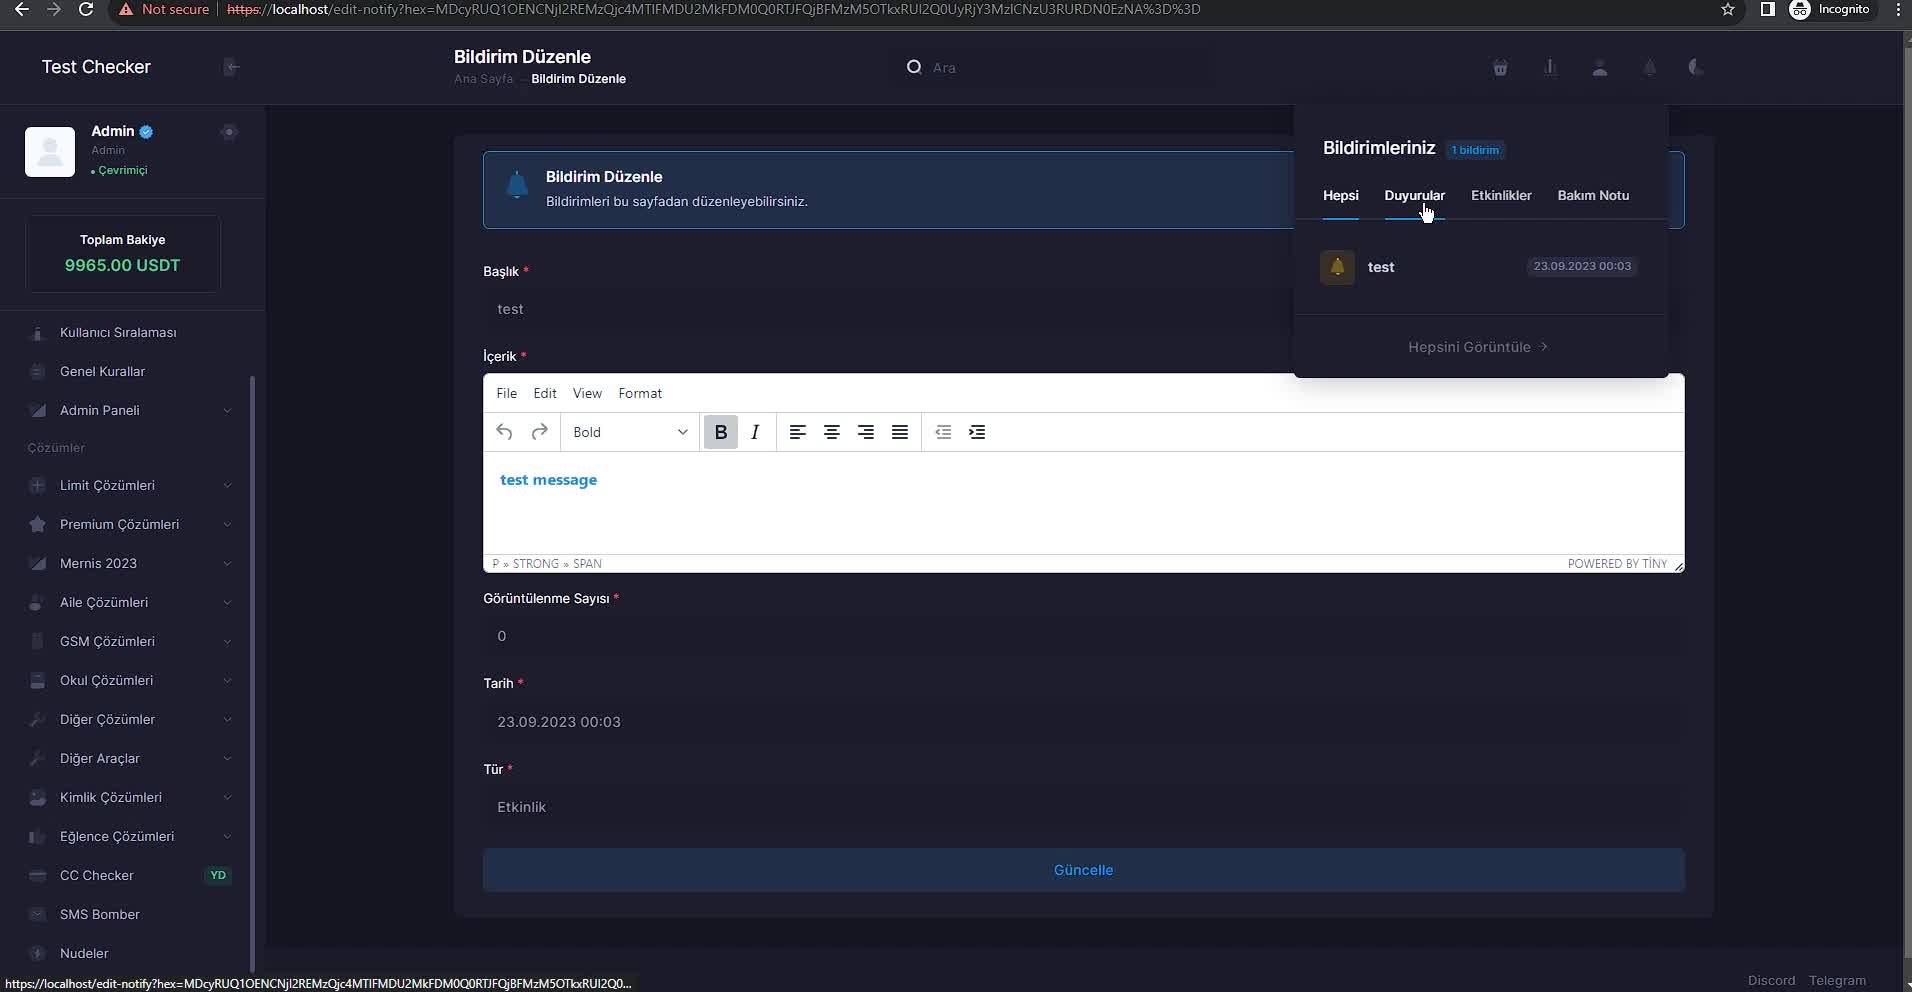
Task: Click the user profile icon in header
Action: point(1600,68)
